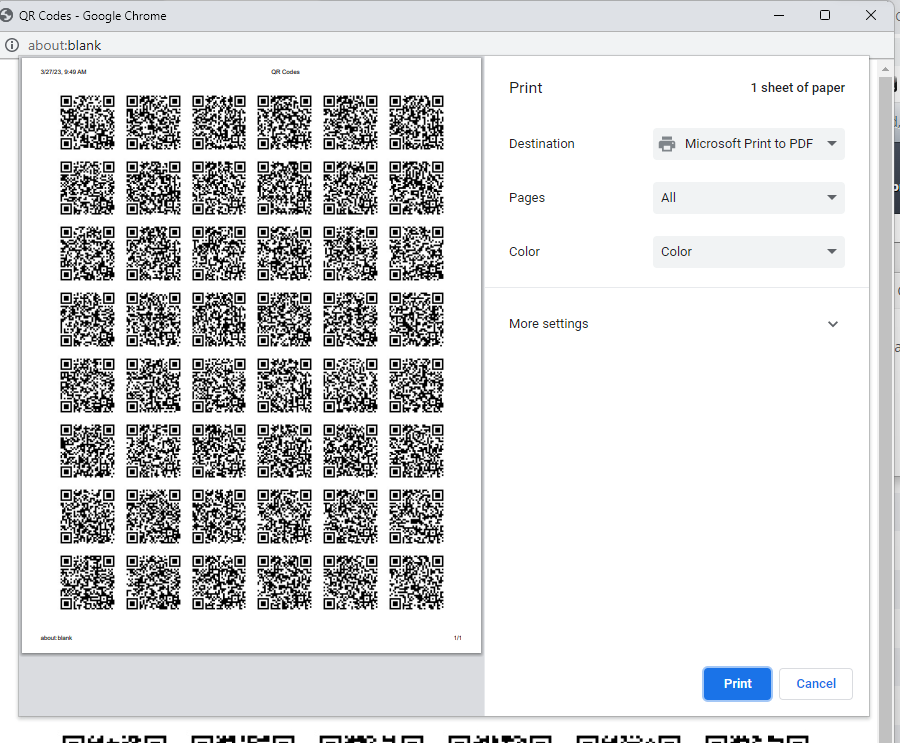This screenshot has width=900, height=743.
Task: Cancel the print dialog
Action: 816,683
